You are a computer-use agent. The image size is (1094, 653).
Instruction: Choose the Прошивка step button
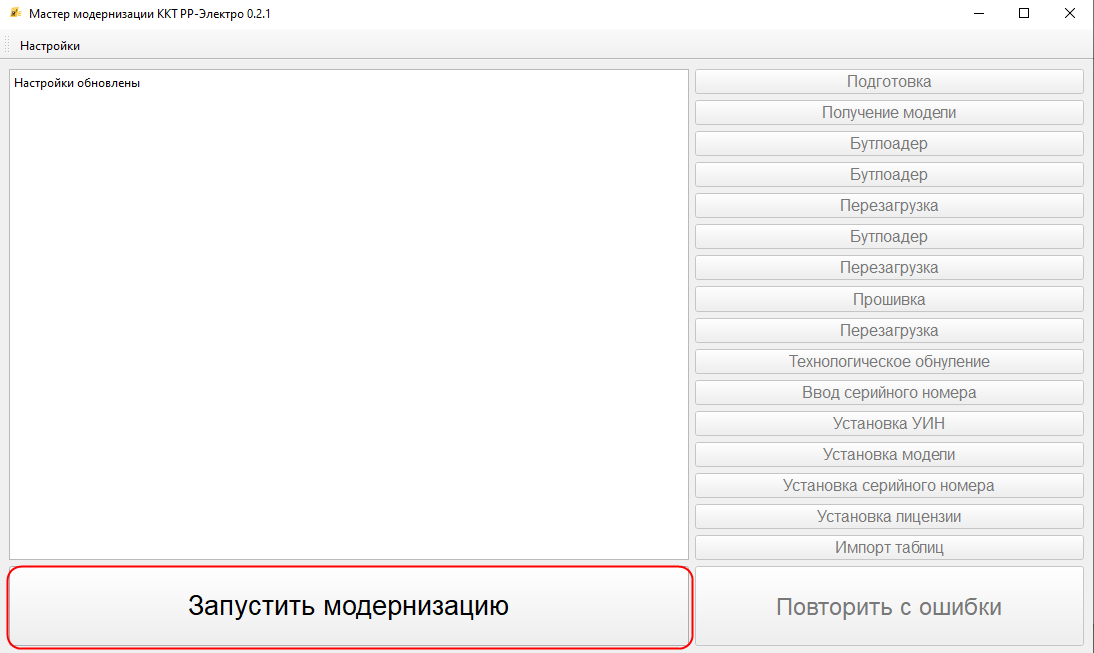(889, 299)
